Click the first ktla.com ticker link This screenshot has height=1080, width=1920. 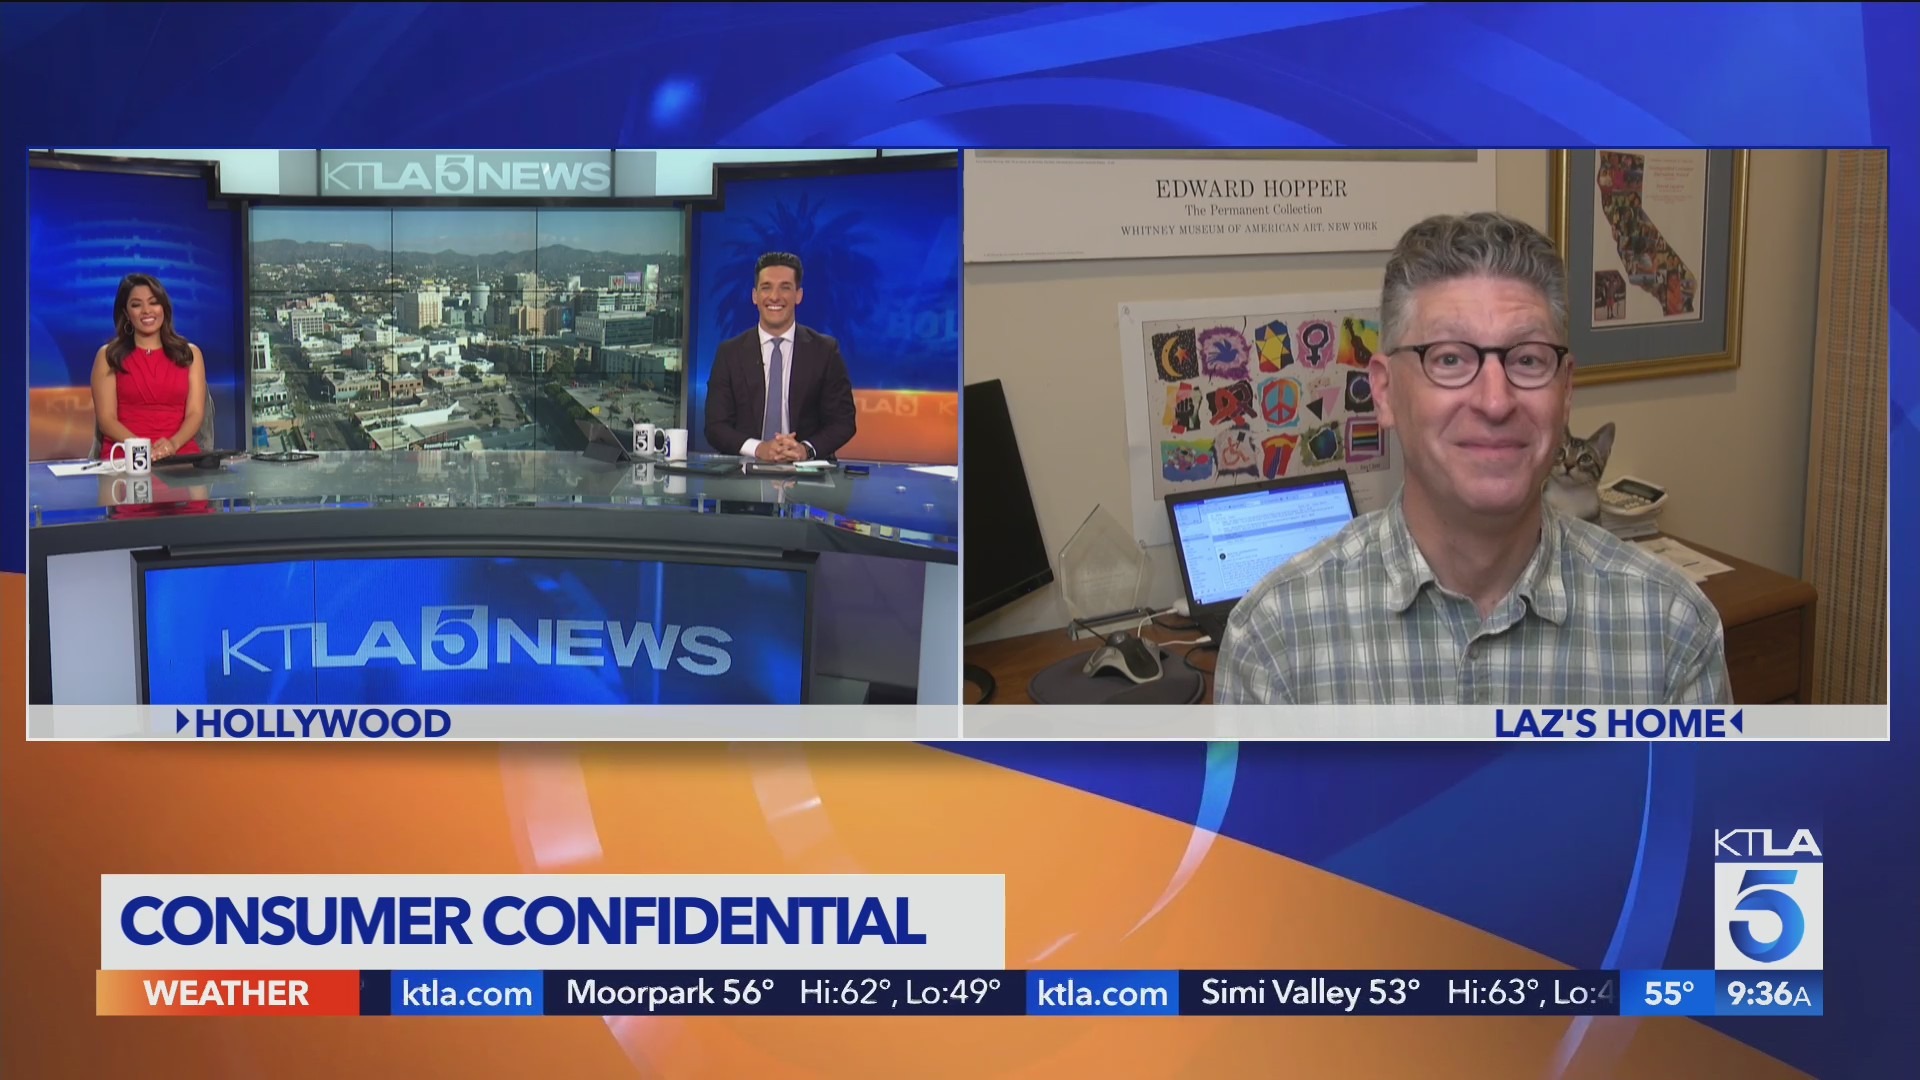click(x=467, y=993)
